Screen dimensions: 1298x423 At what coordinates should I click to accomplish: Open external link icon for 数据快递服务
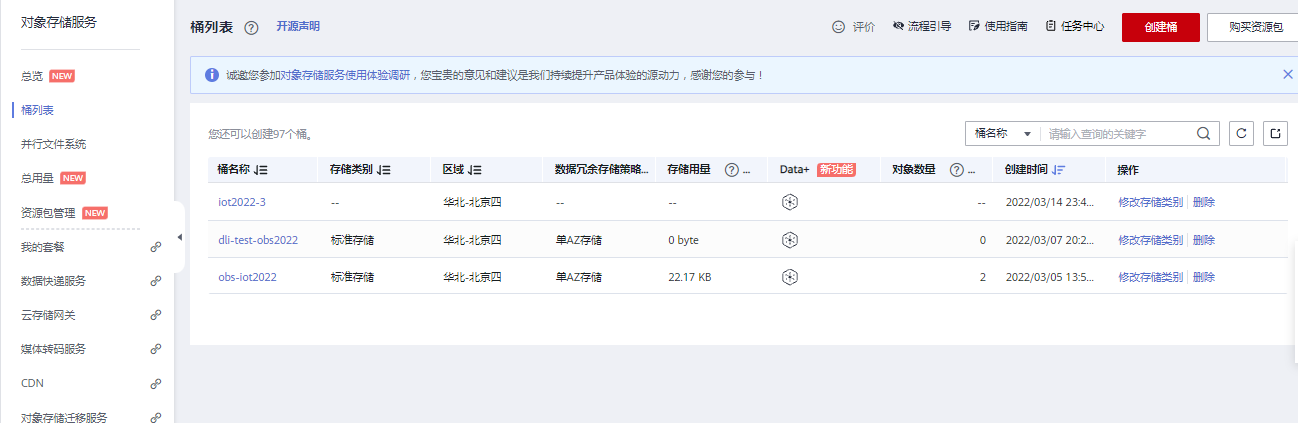155,281
